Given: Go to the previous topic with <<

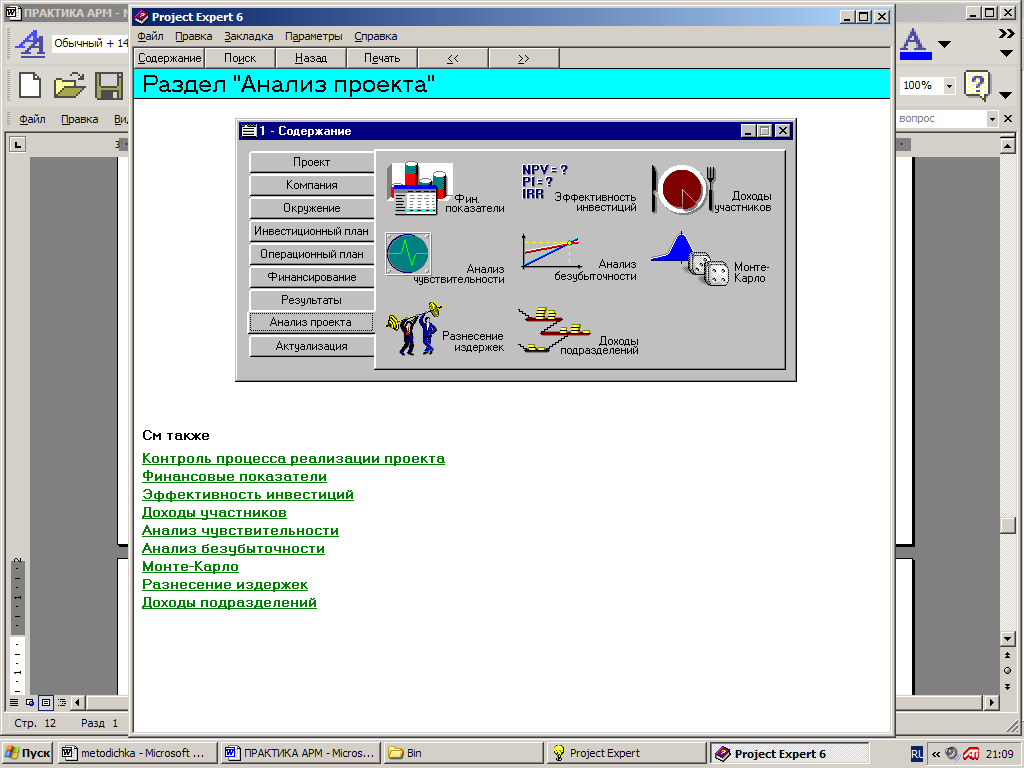Looking at the screenshot, I should pos(453,58).
